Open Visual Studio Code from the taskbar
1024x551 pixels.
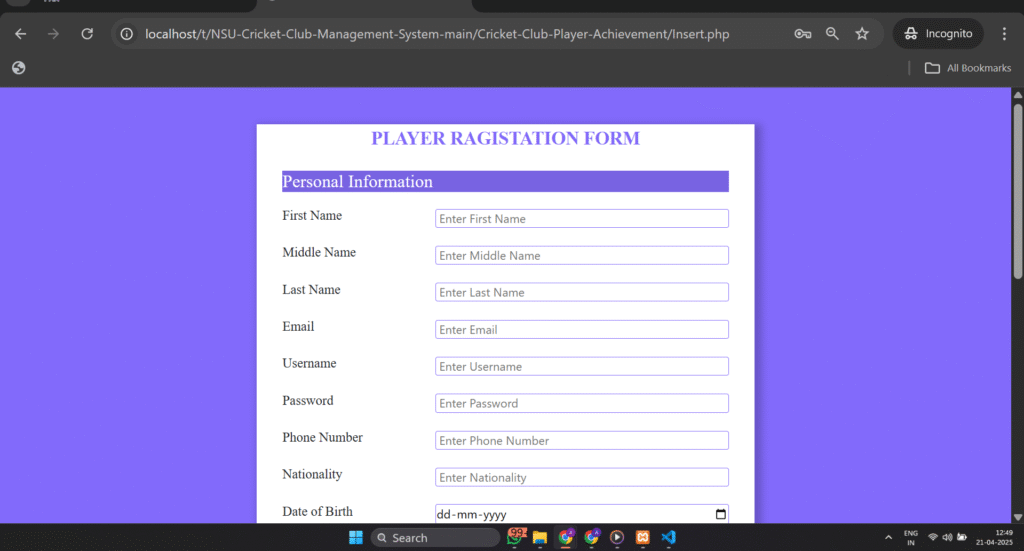click(668, 537)
